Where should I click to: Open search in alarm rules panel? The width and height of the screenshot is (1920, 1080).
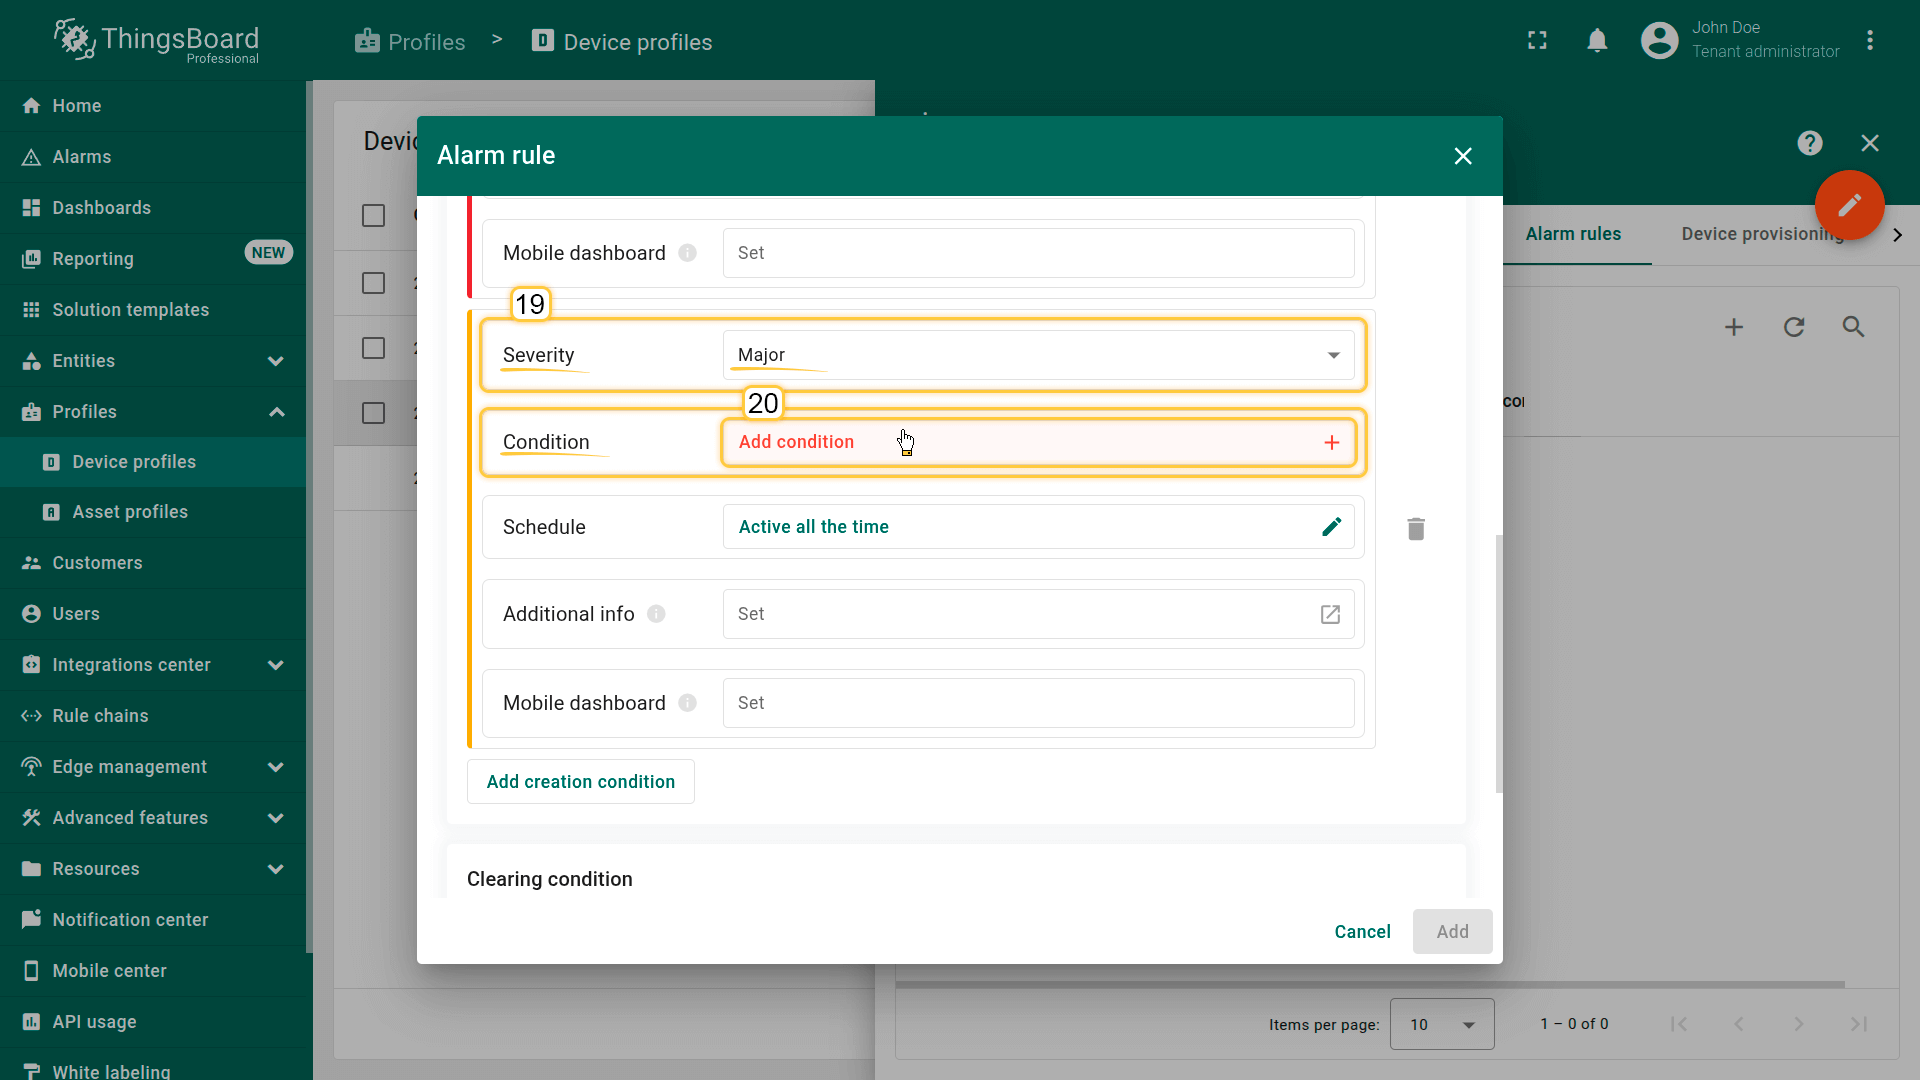tap(1853, 327)
